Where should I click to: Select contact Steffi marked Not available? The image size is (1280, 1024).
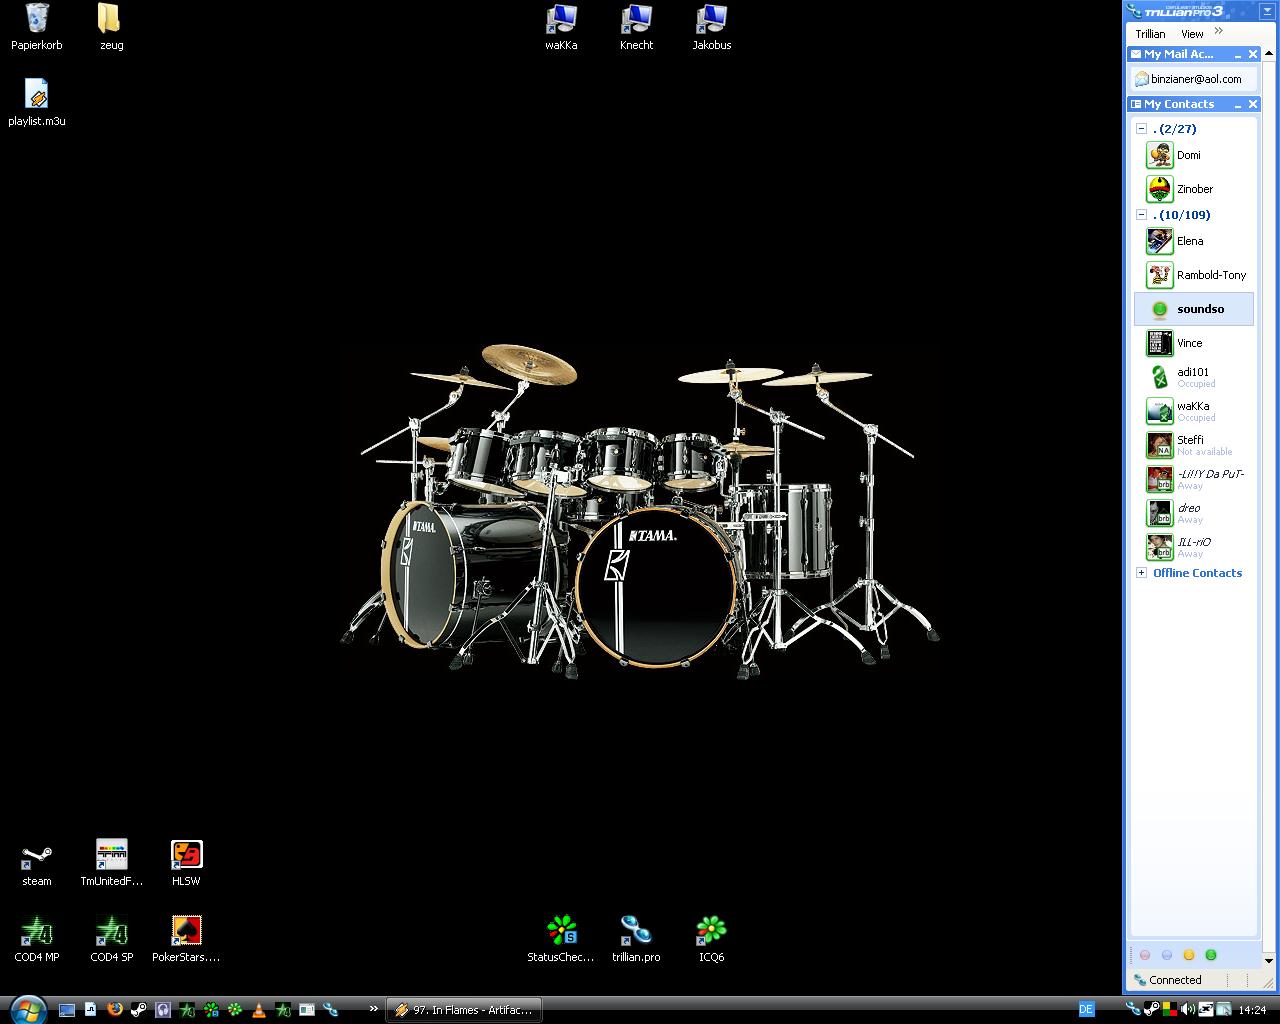tap(1194, 445)
